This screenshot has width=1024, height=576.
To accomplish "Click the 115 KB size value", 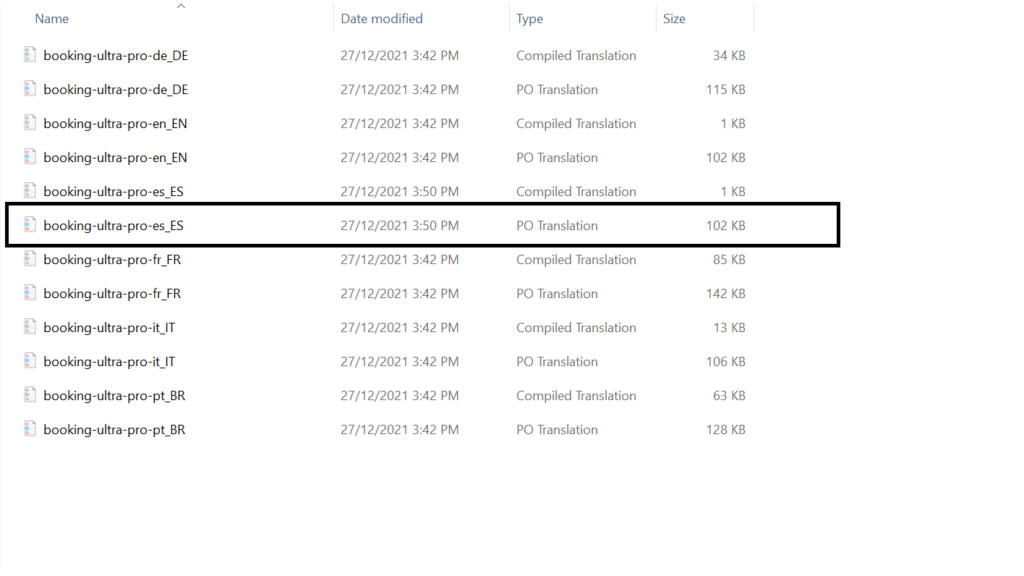I will point(726,89).
